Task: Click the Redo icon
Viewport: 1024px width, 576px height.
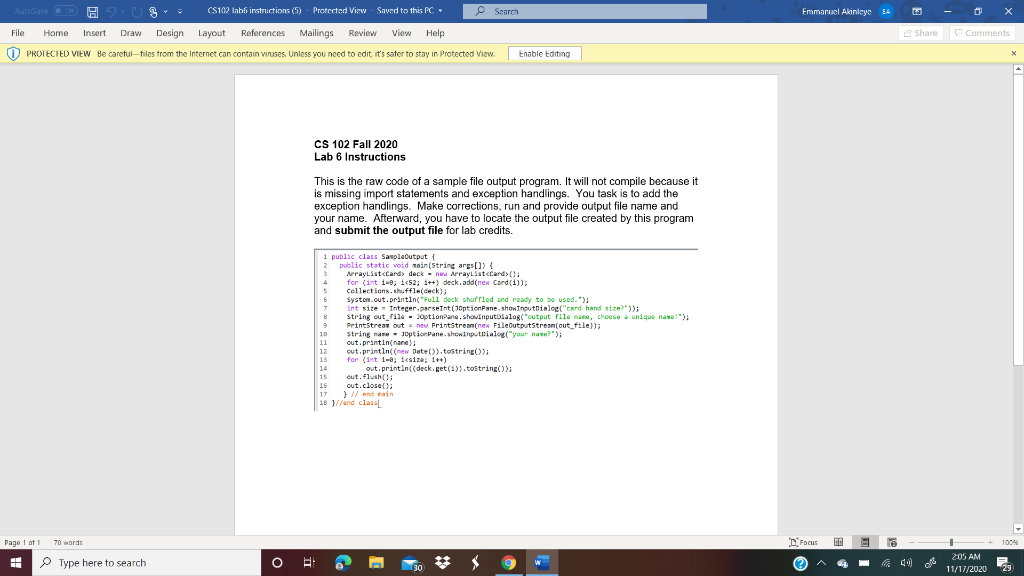Action: tap(137, 11)
